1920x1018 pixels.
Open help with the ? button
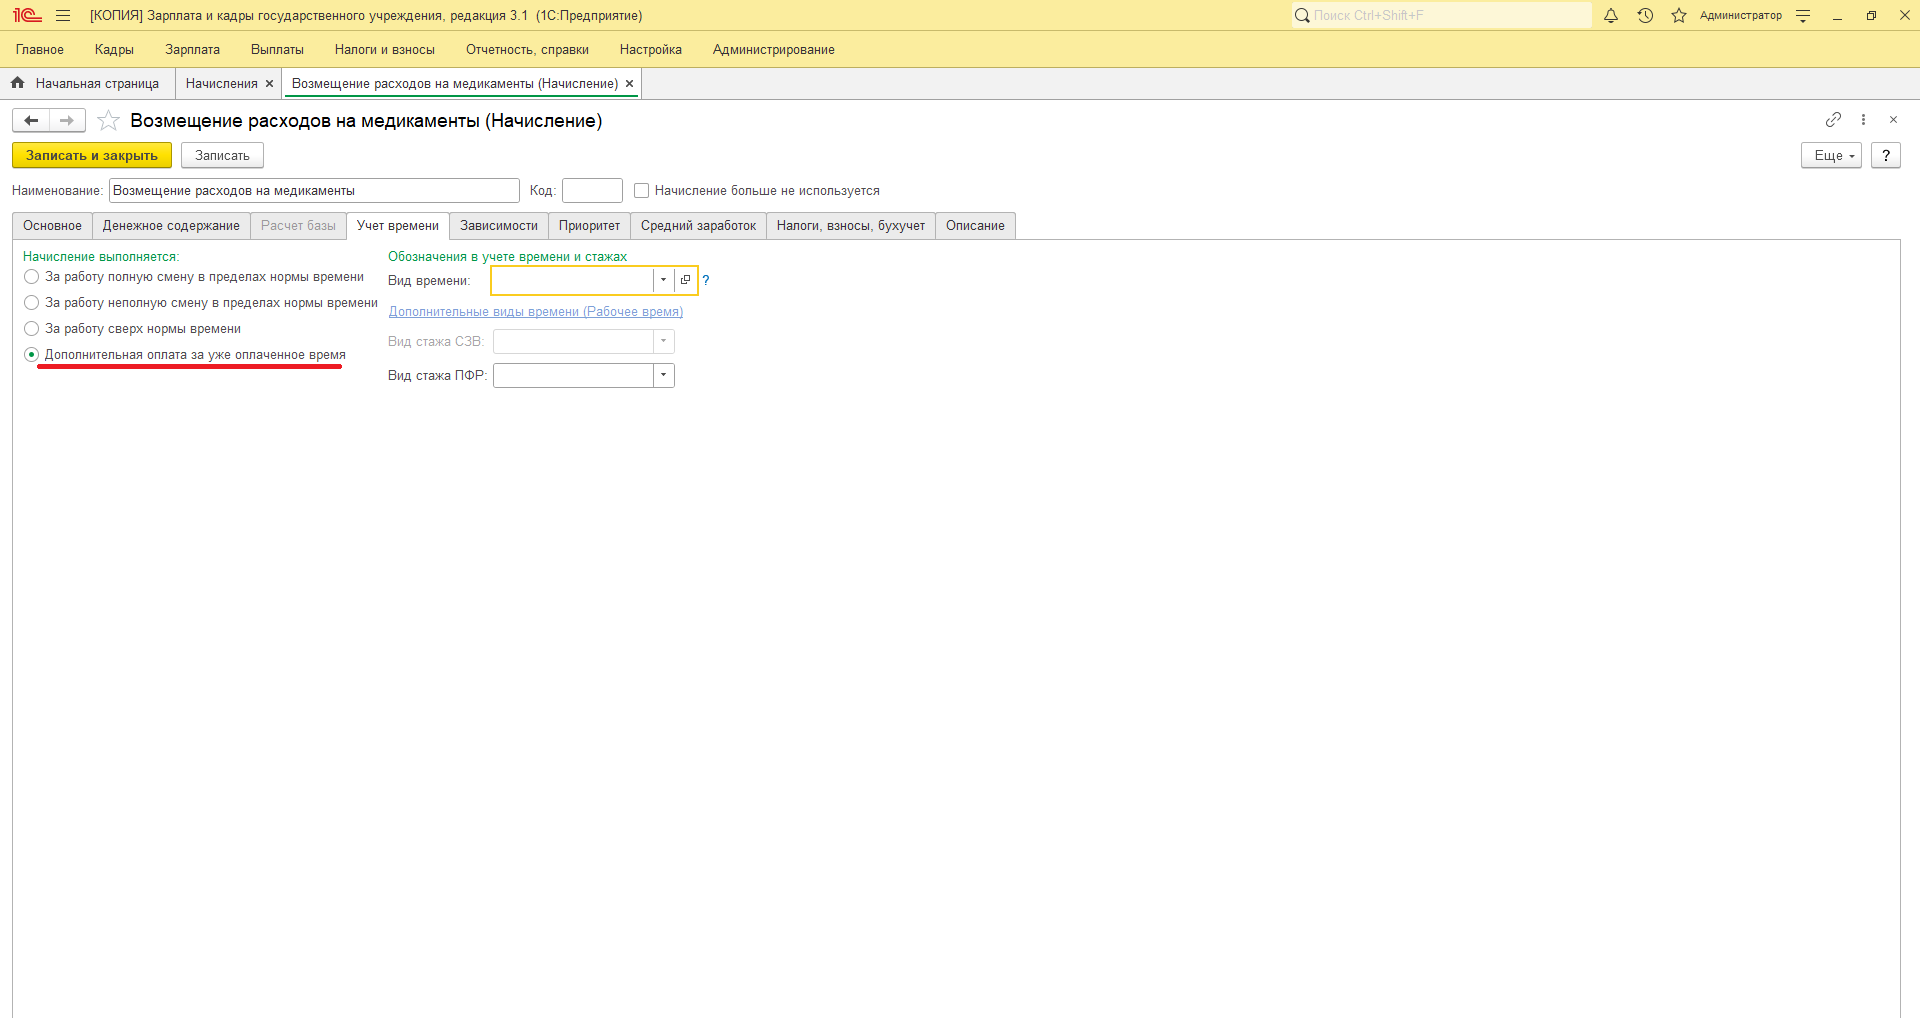(x=1886, y=156)
